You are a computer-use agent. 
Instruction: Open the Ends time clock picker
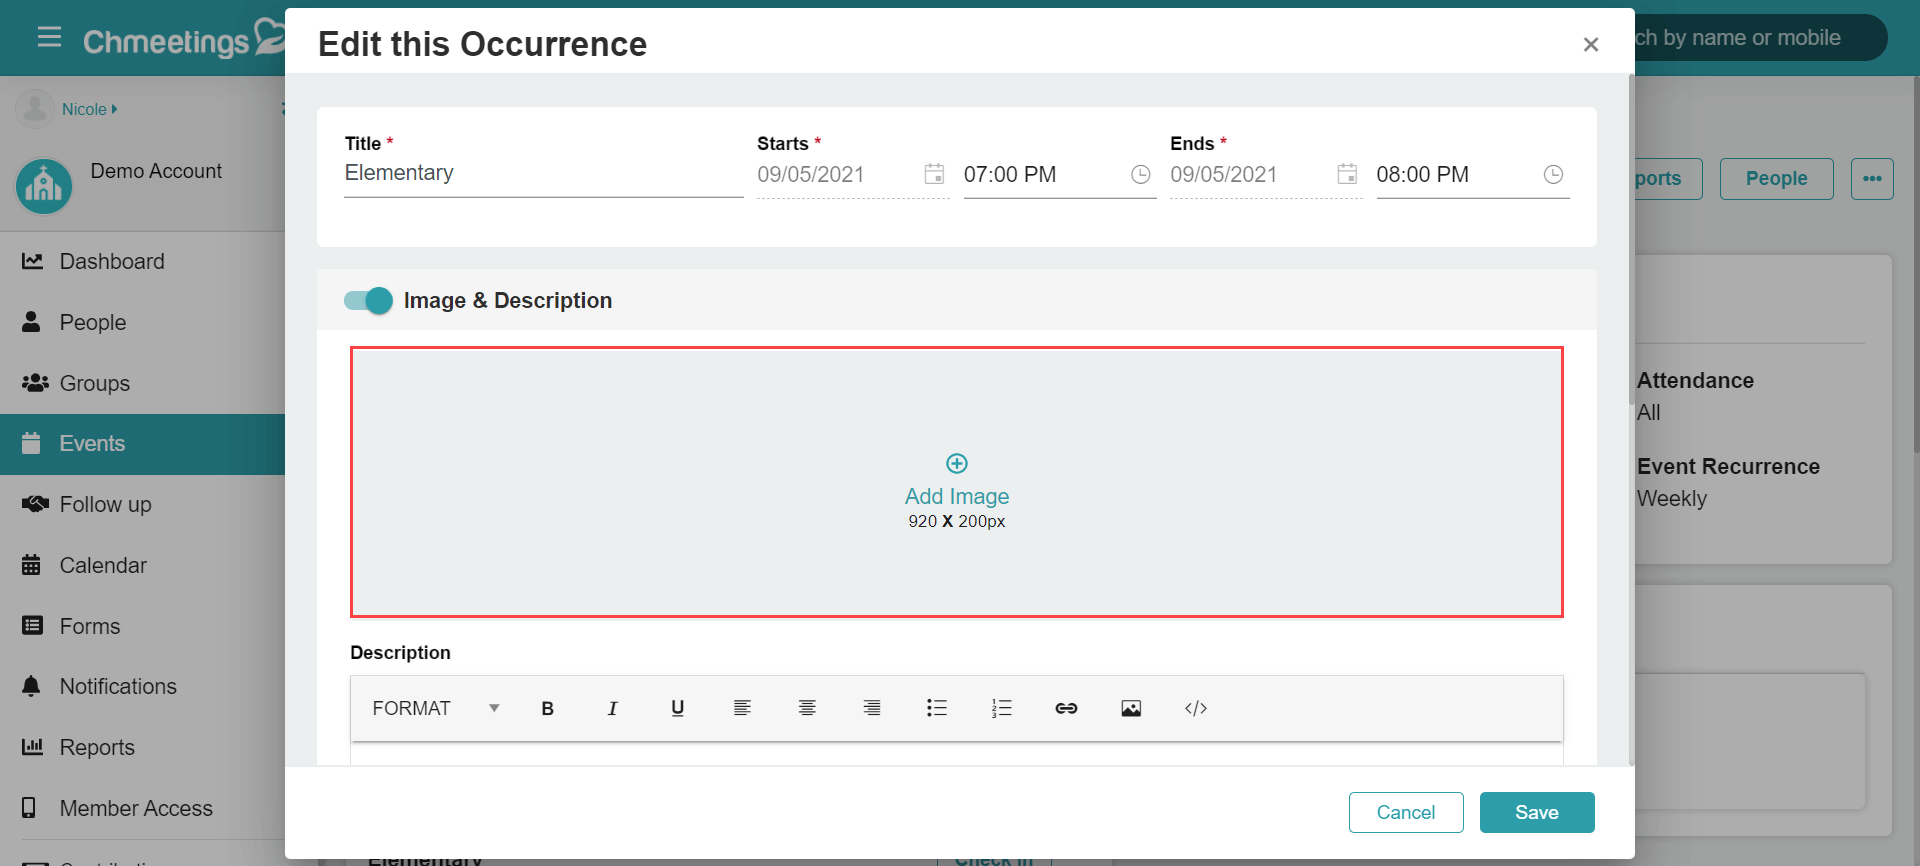pyautogui.click(x=1553, y=174)
